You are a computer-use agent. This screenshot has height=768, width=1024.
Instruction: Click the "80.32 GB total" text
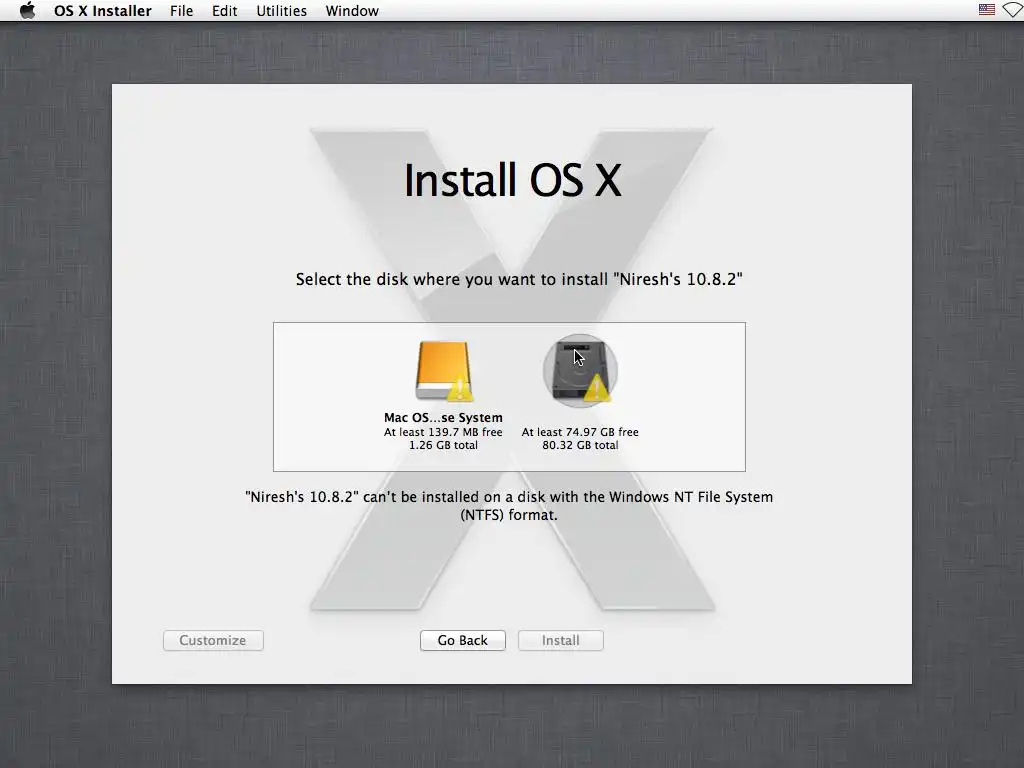pos(580,445)
